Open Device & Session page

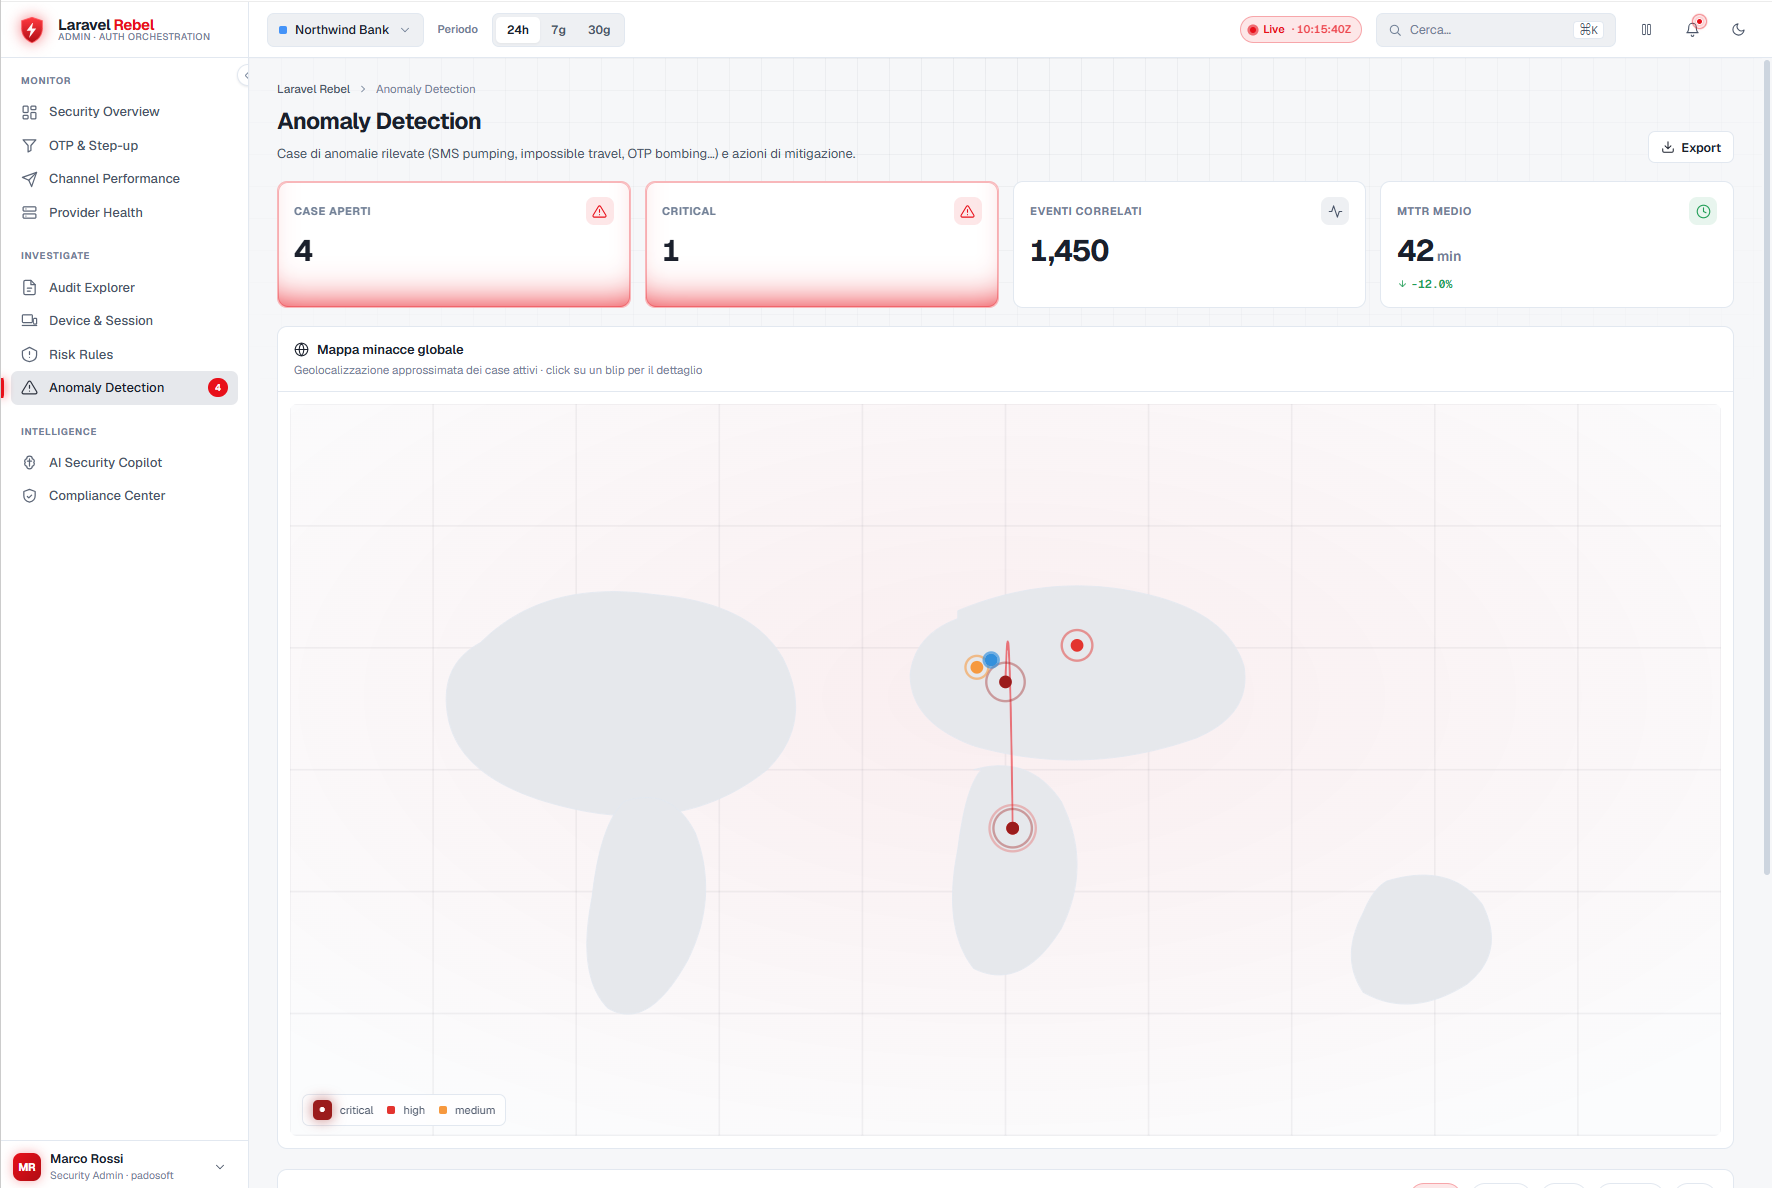[124, 321]
